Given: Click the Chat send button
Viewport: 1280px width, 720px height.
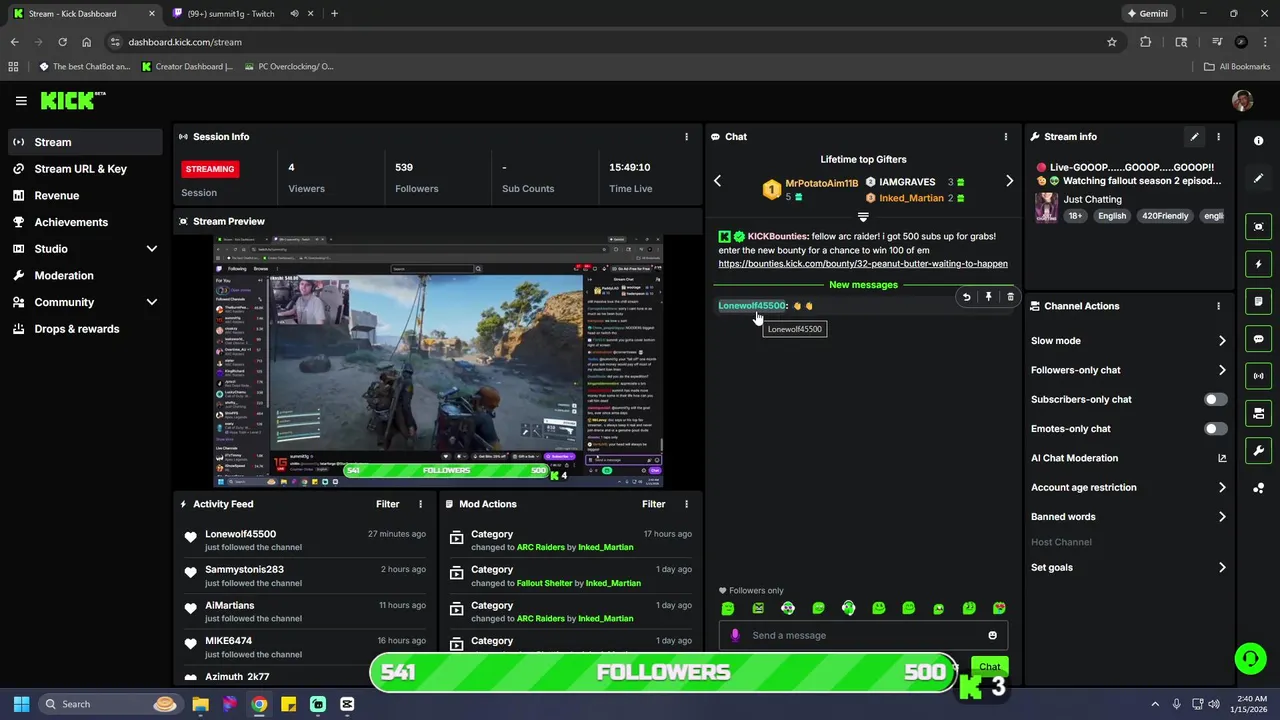Looking at the screenshot, I should pyautogui.click(x=989, y=667).
